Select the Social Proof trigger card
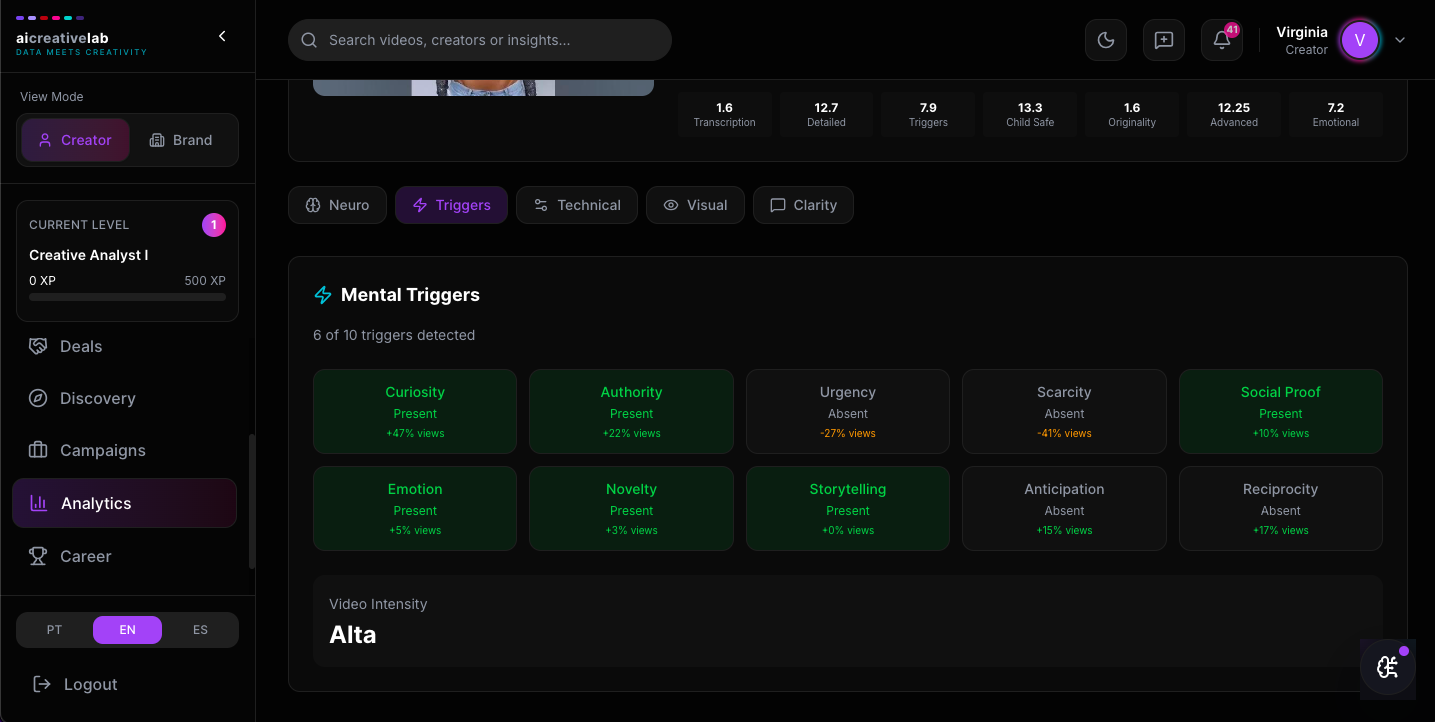The height and width of the screenshot is (722, 1435). pos(1281,412)
